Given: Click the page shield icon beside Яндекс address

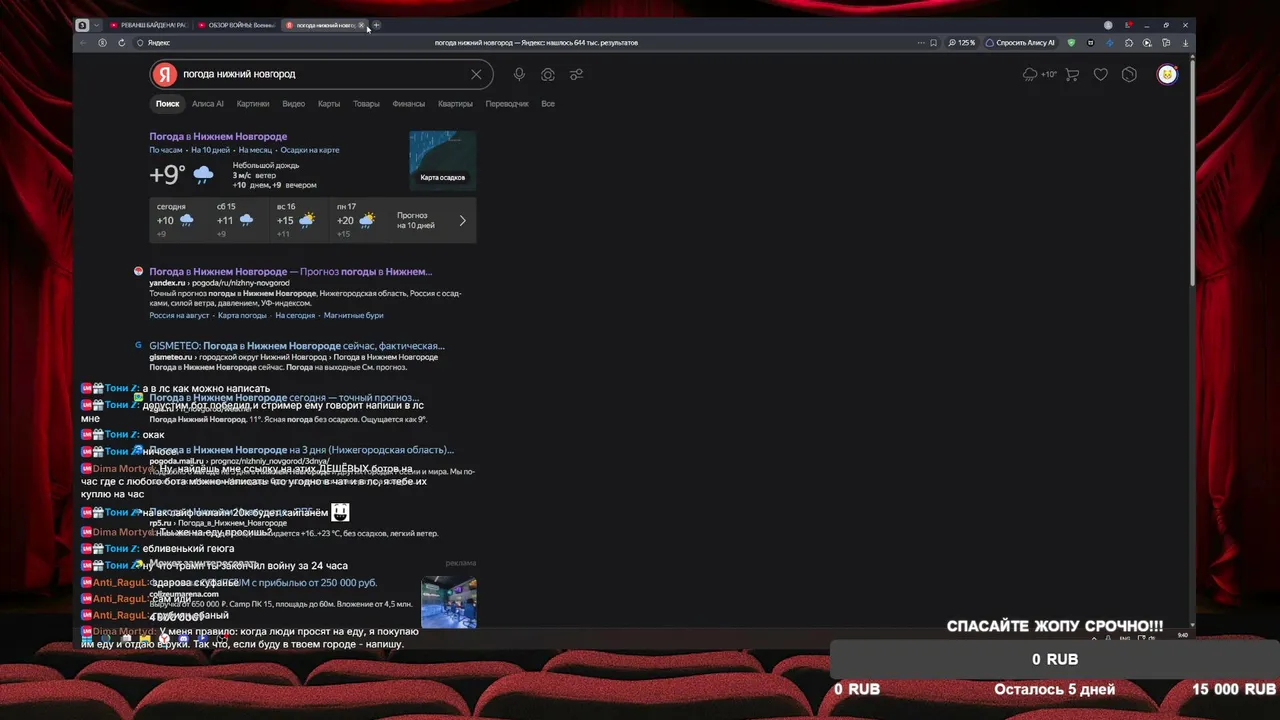Looking at the screenshot, I should (x=140, y=43).
